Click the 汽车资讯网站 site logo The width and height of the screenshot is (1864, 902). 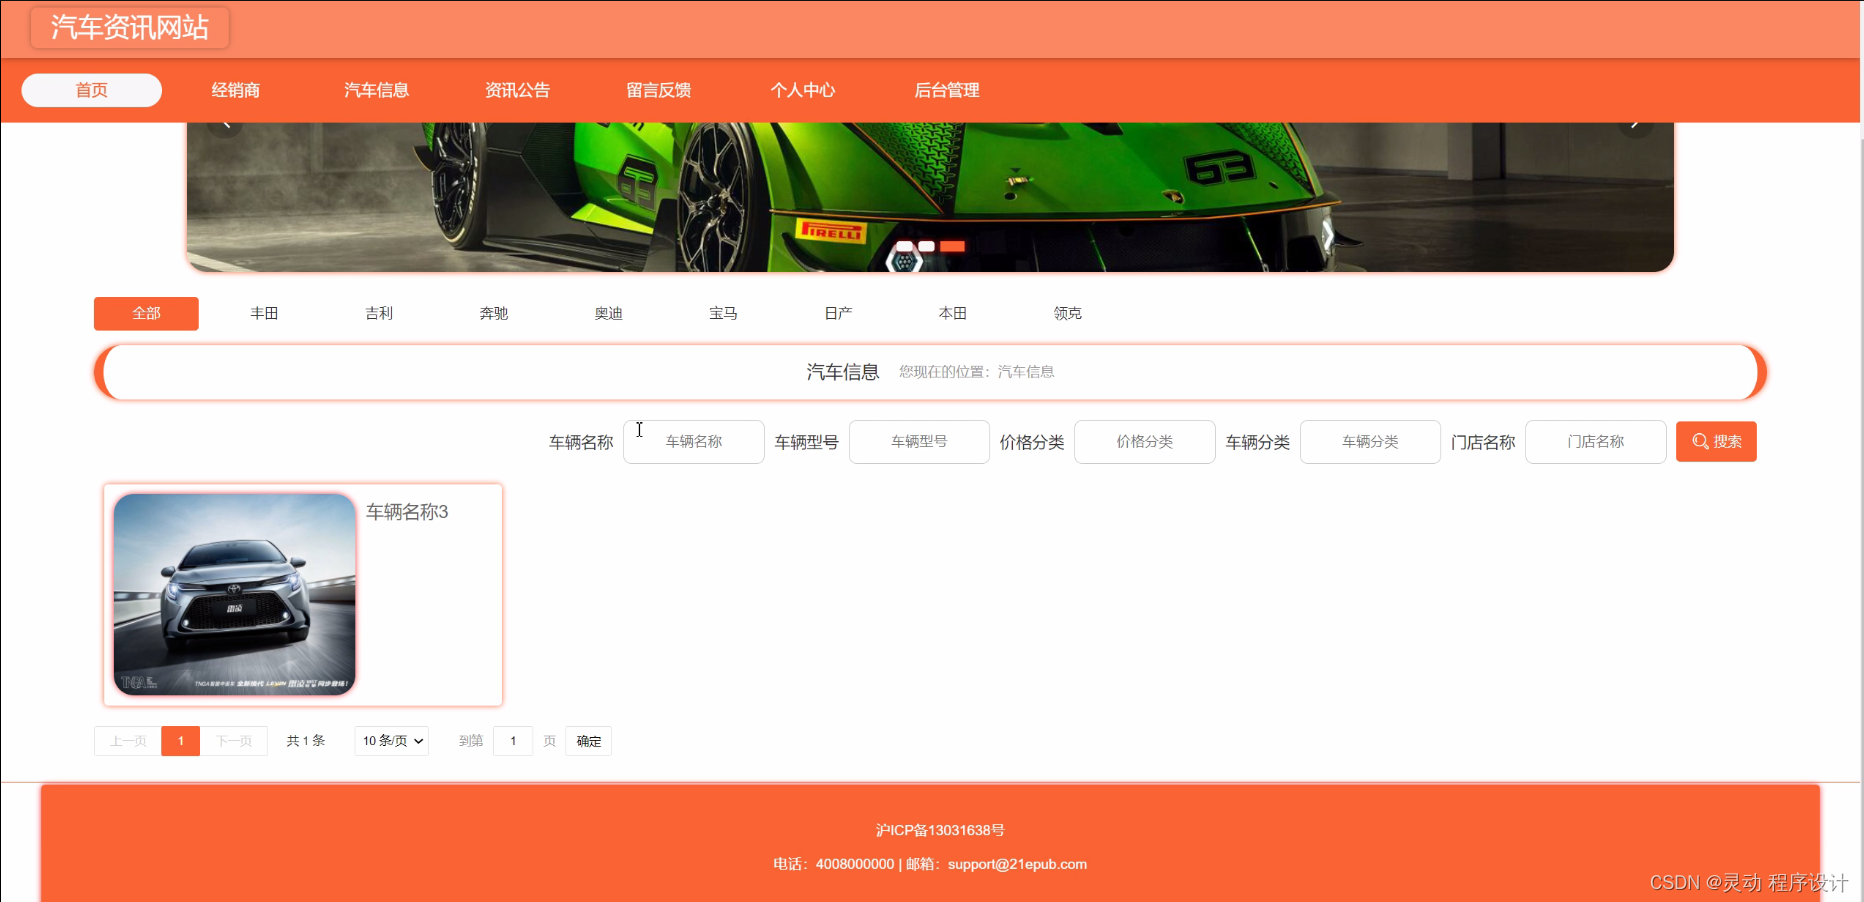[130, 27]
